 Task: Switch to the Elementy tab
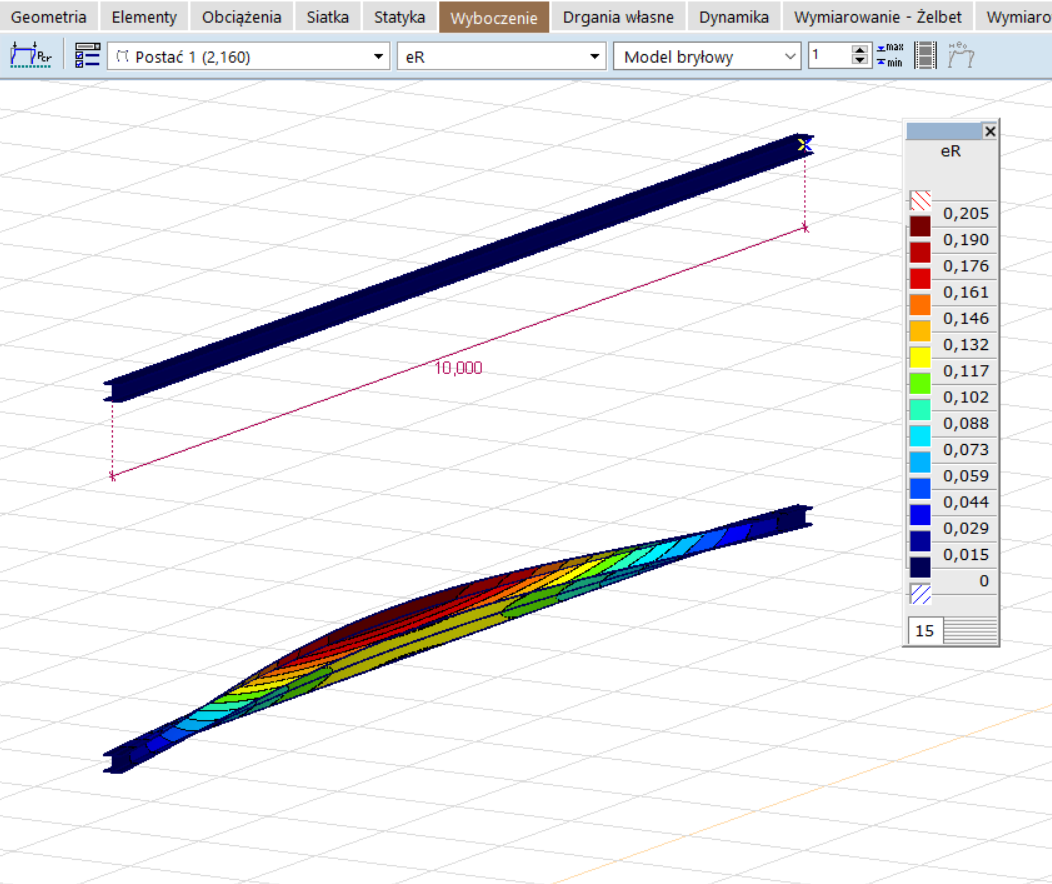pyautogui.click(x=144, y=17)
